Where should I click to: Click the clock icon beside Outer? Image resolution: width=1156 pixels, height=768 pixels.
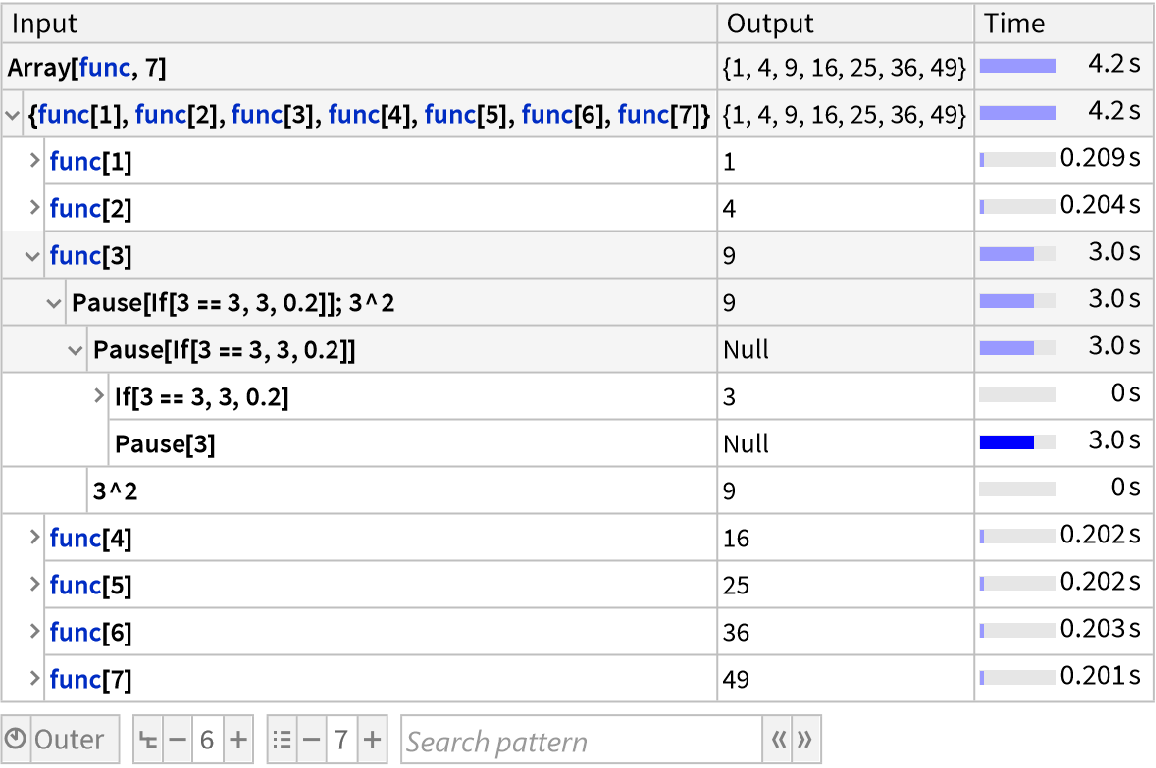click(x=14, y=739)
